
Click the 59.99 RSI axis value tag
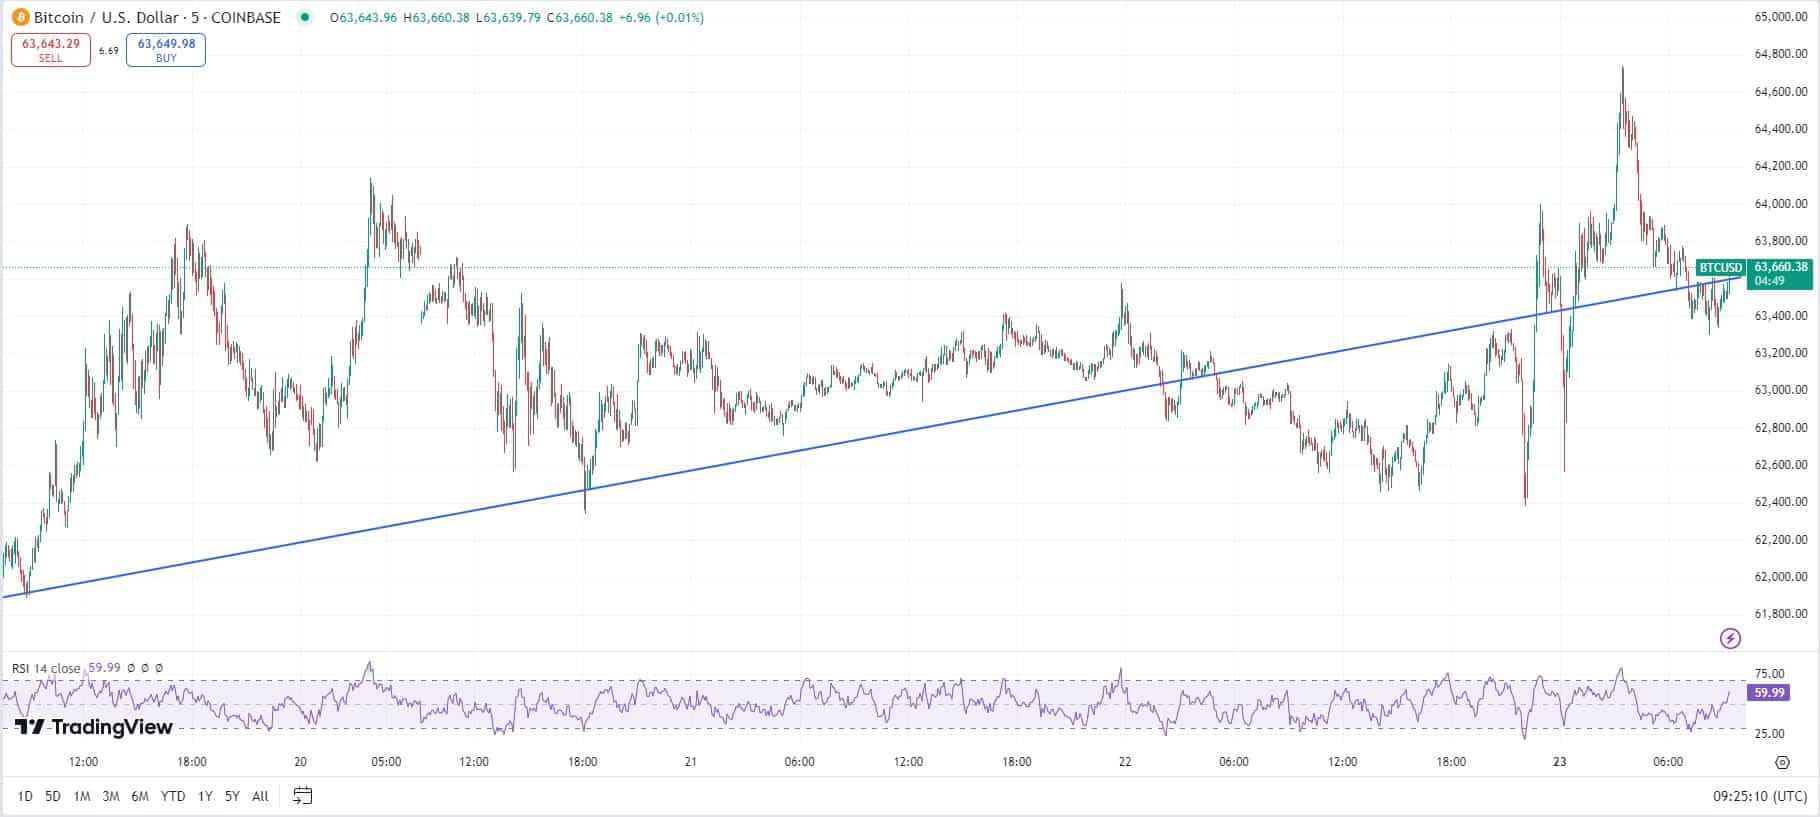1768,692
